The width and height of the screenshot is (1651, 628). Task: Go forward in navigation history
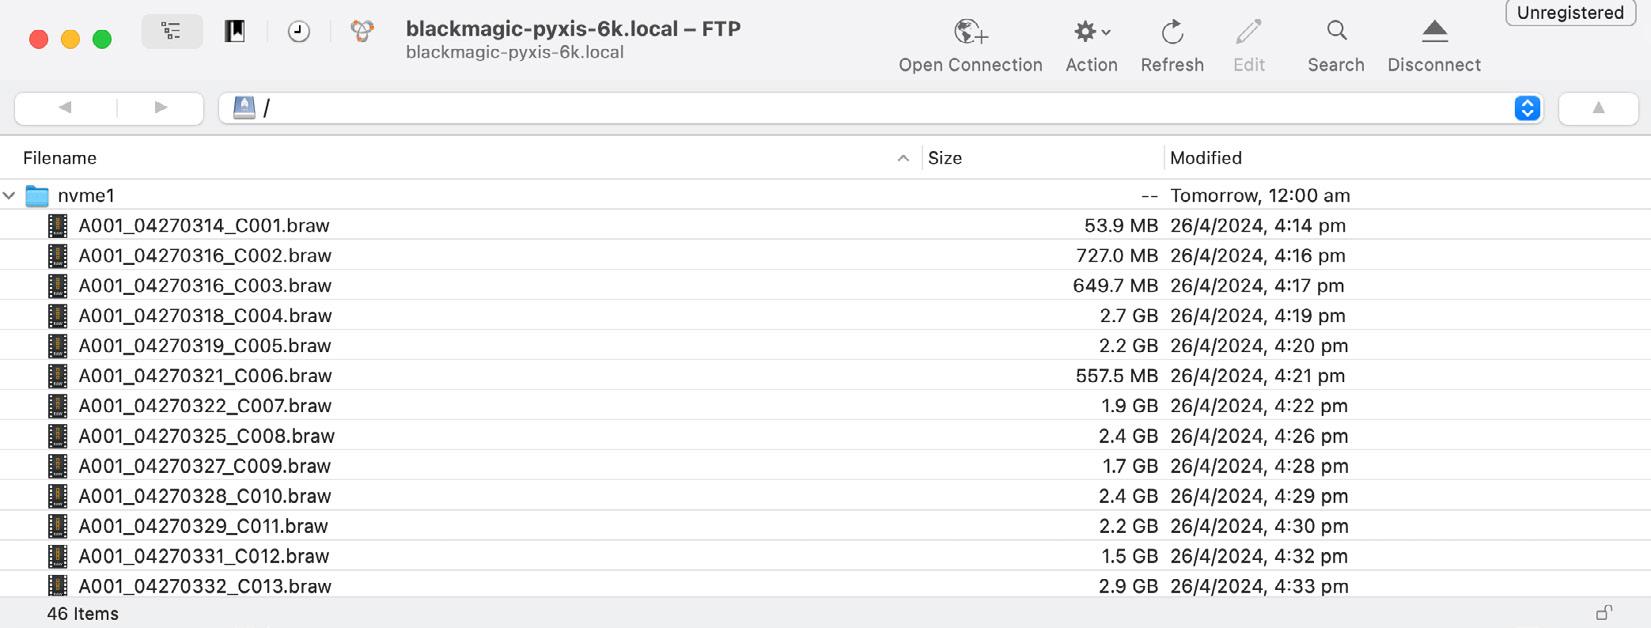pos(161,108)
